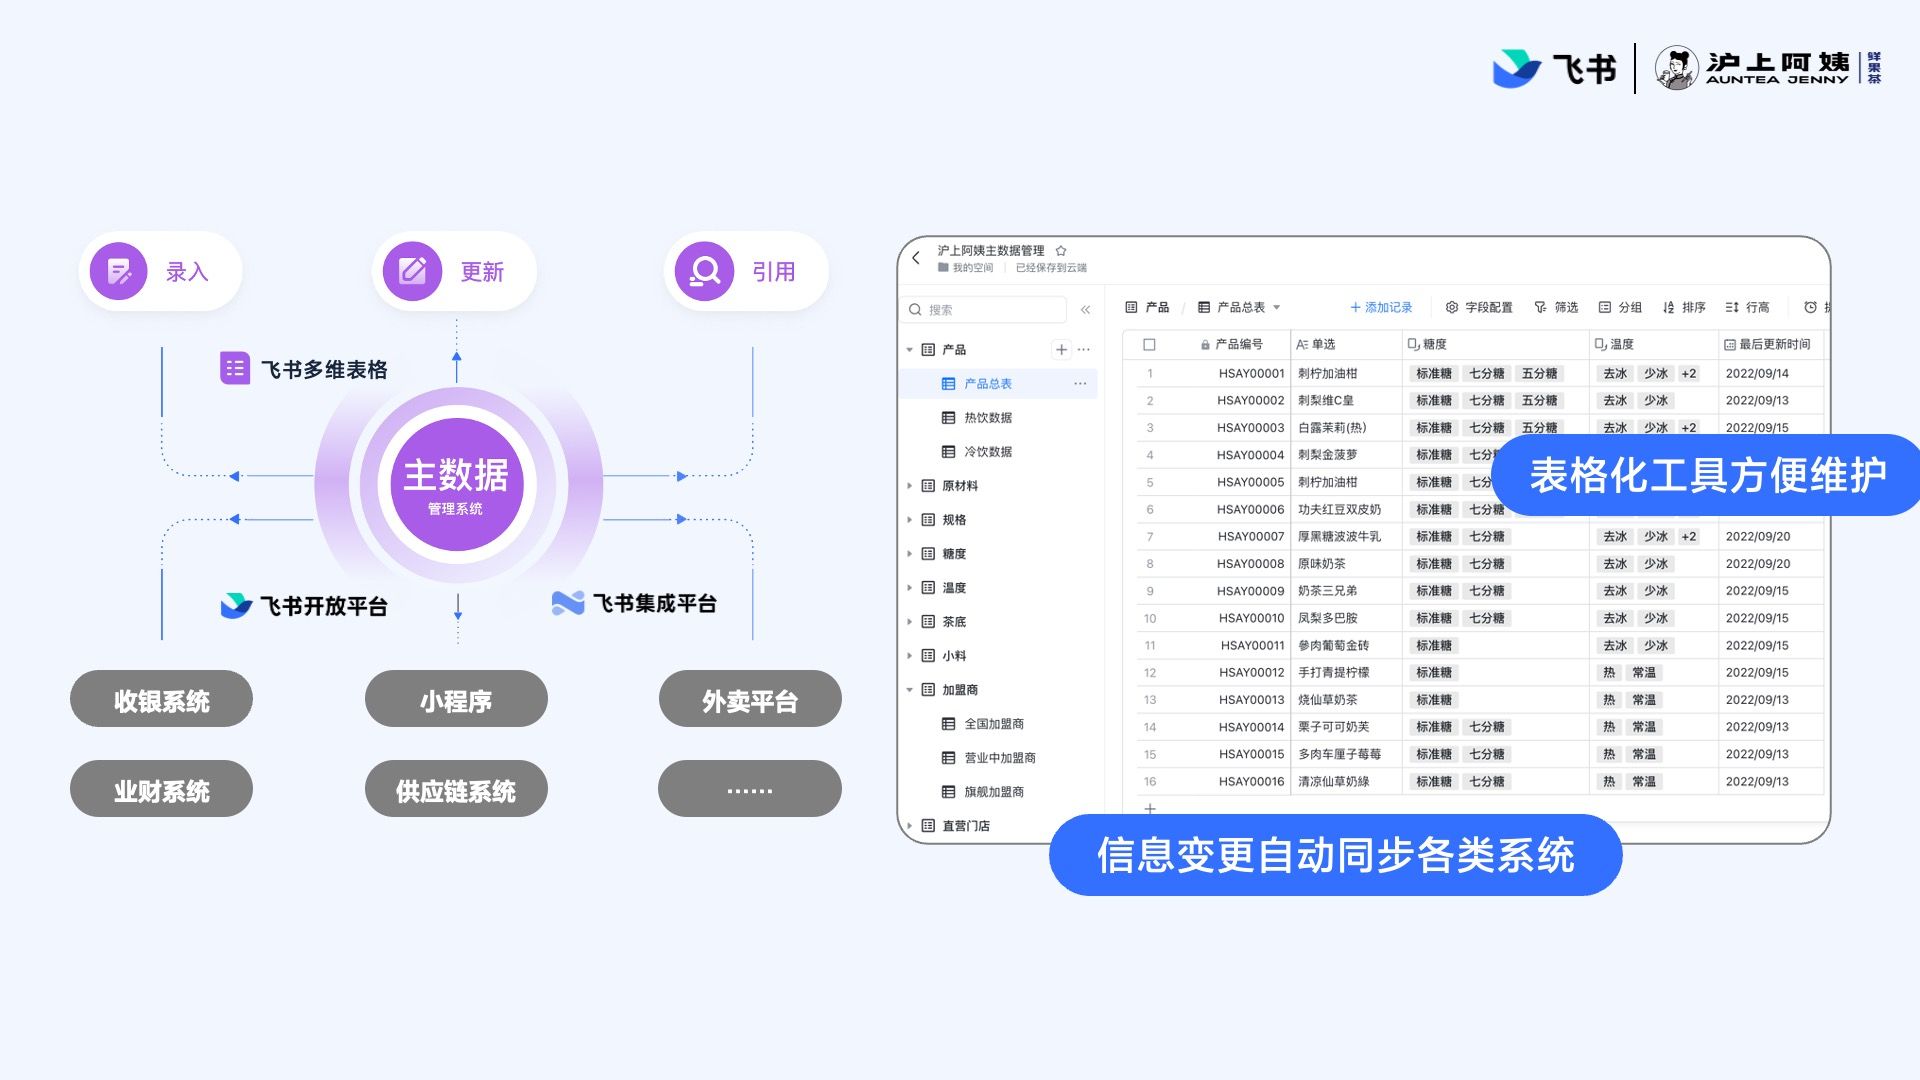
Task: Click the 收银系统 button
Action: (x=161, y=700)
